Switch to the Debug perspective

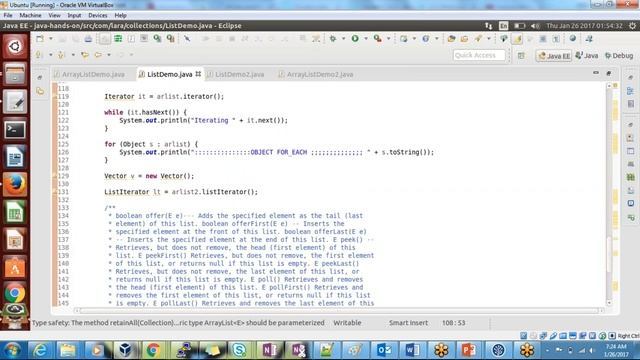click(619, 56)
